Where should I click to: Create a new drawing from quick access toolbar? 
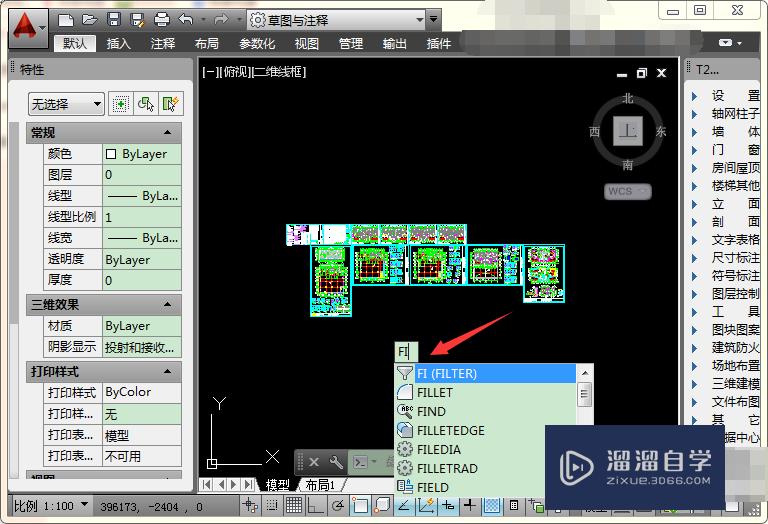coord(66,20)
